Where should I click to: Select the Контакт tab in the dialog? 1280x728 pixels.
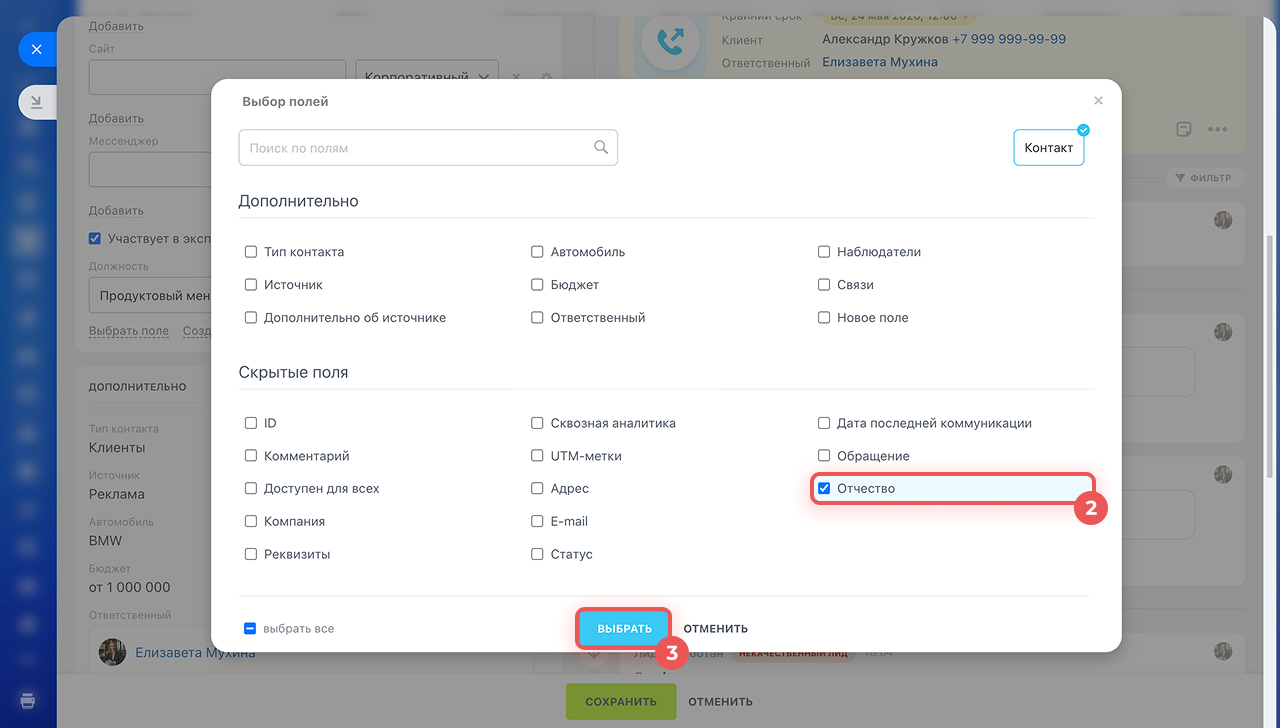(1048, 147)
